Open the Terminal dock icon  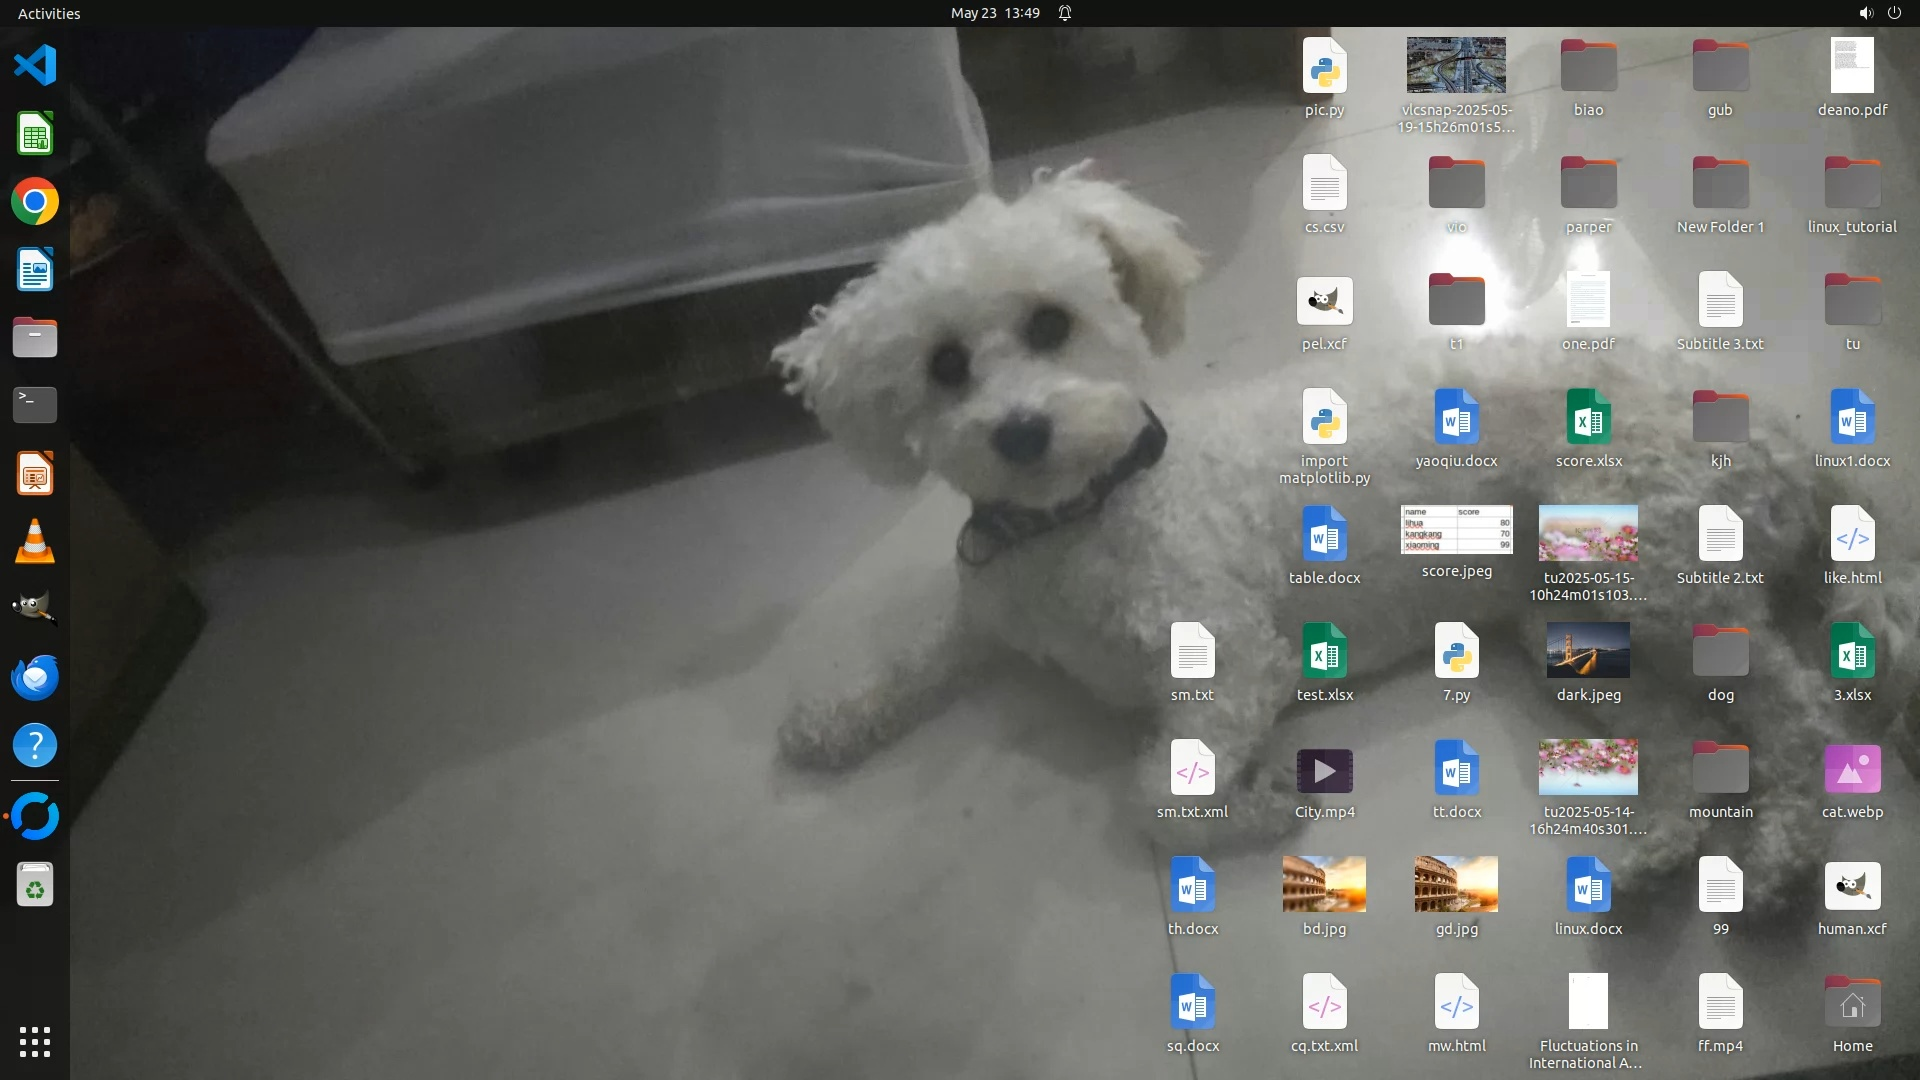click(35, 405)
